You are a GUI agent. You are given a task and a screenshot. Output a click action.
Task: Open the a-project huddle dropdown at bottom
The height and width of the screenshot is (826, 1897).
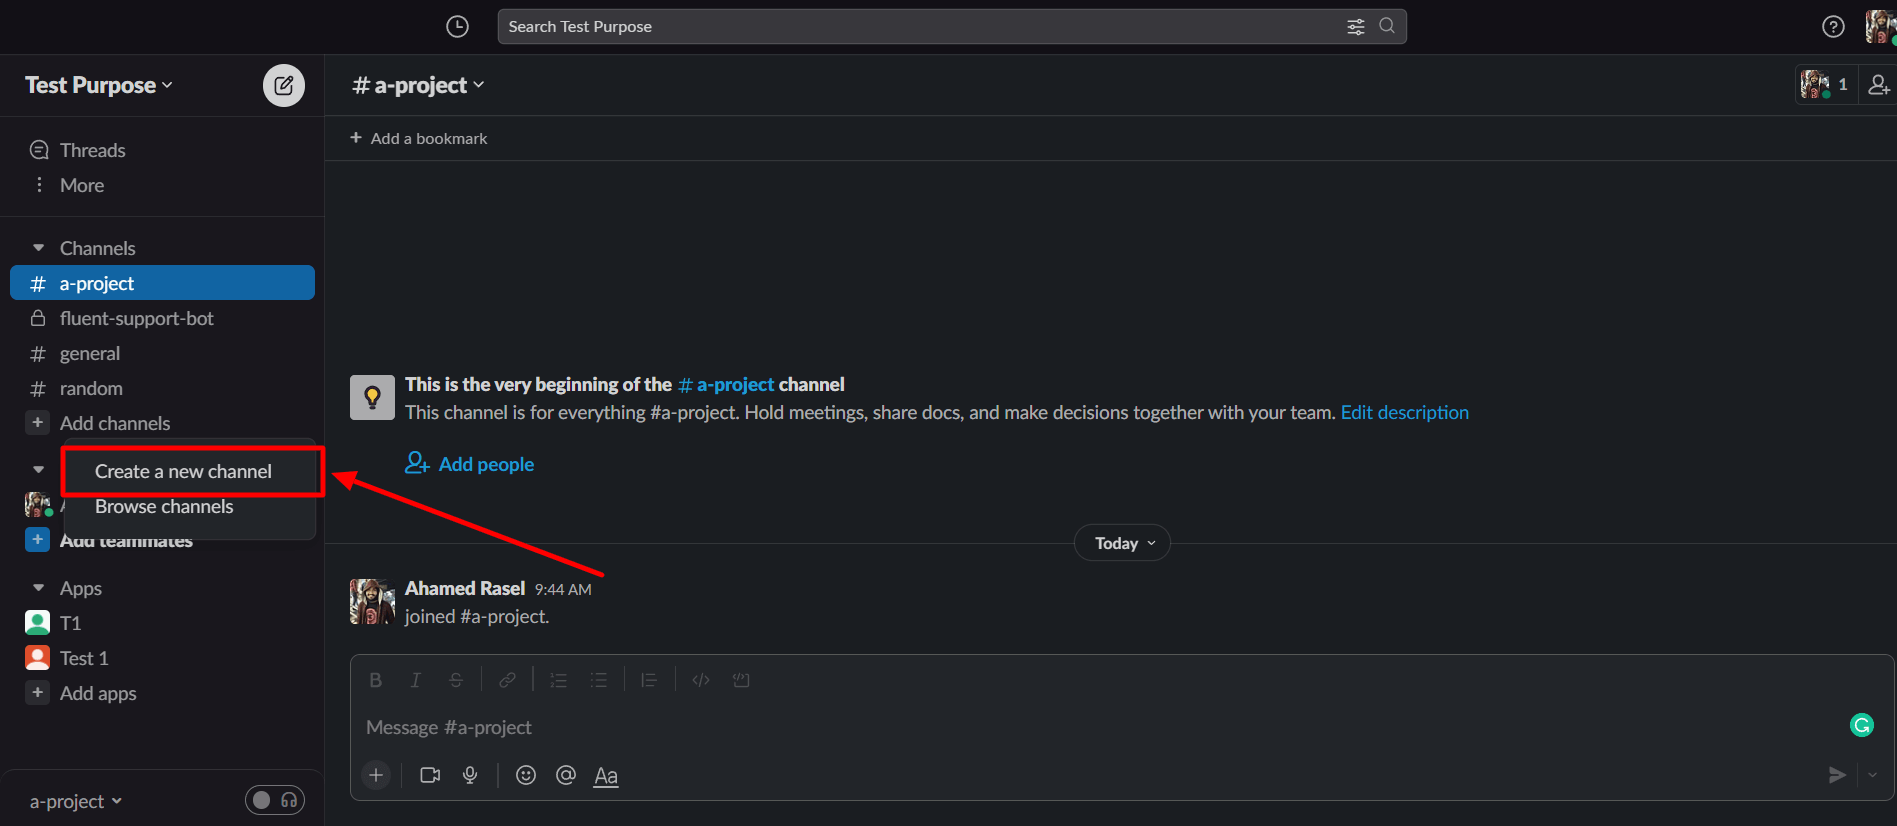tap(76, 801)
